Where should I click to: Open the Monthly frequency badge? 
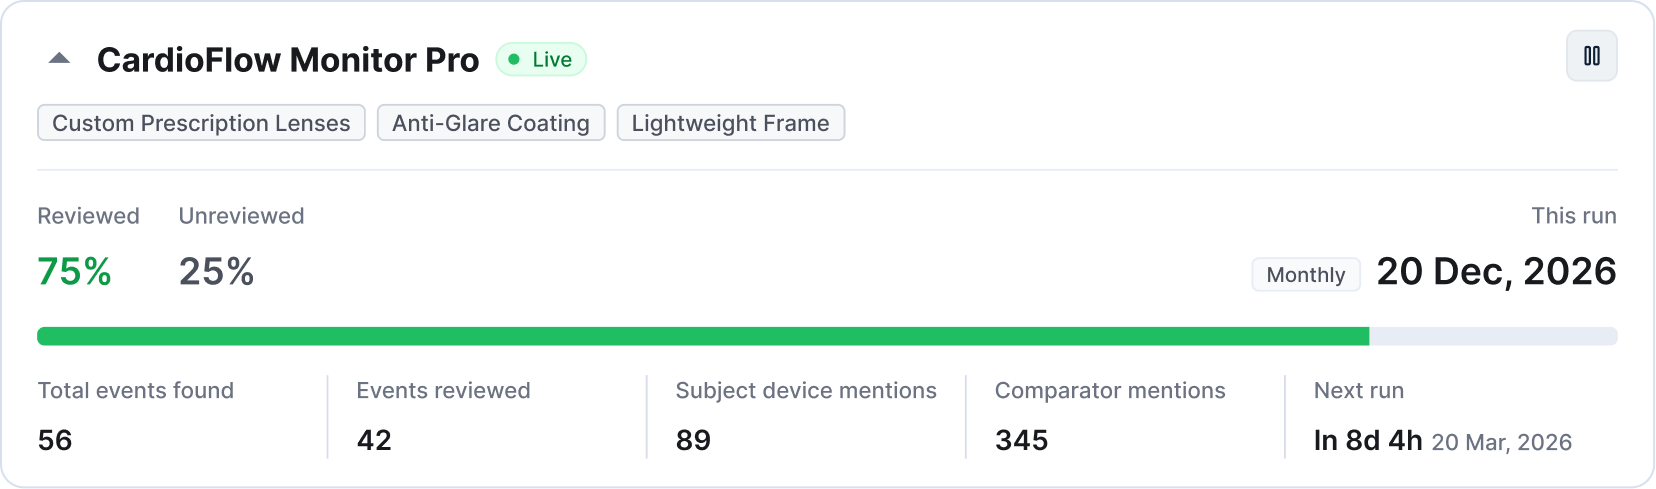pyautogui.click(x=1306, y=274)
